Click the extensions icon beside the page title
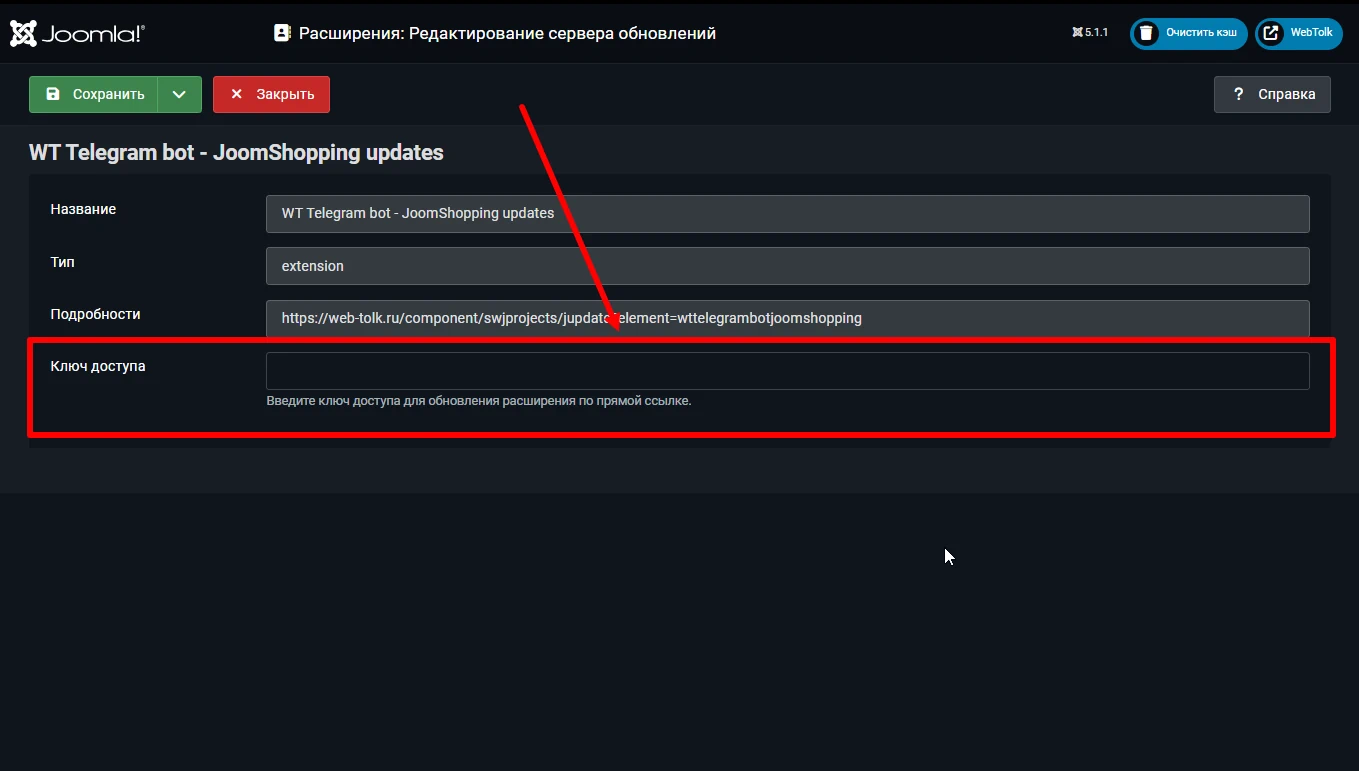 (282, 33)
